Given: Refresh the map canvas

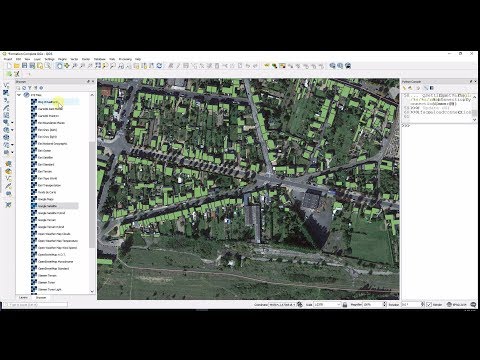Looking at the screenshot, I should 159,66.
